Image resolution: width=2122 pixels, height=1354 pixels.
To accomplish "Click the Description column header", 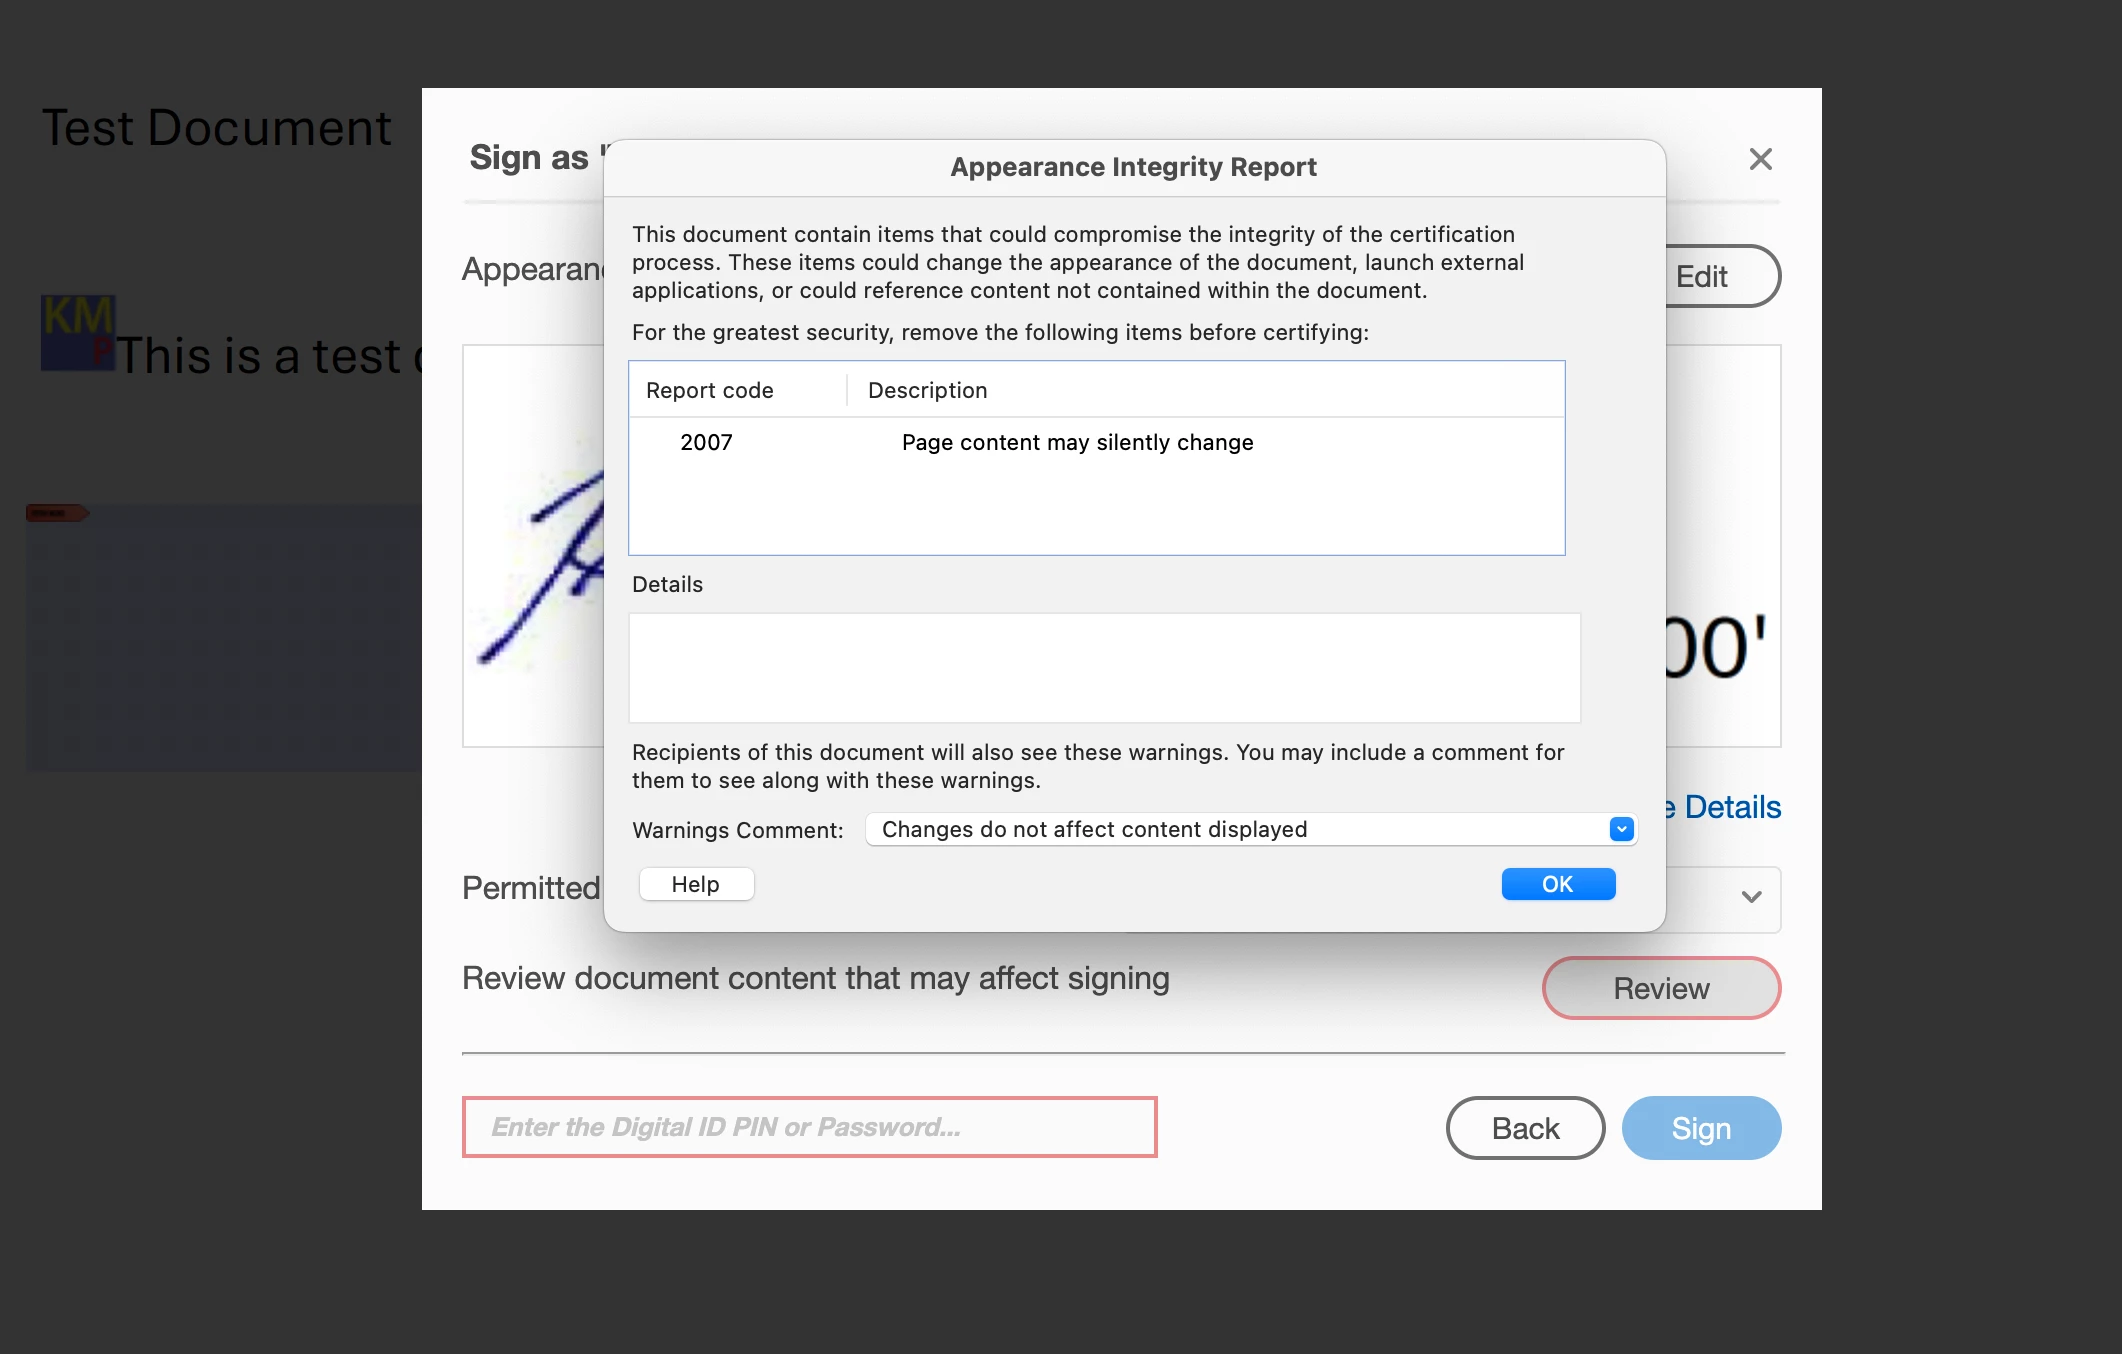I will coord(927,390).
